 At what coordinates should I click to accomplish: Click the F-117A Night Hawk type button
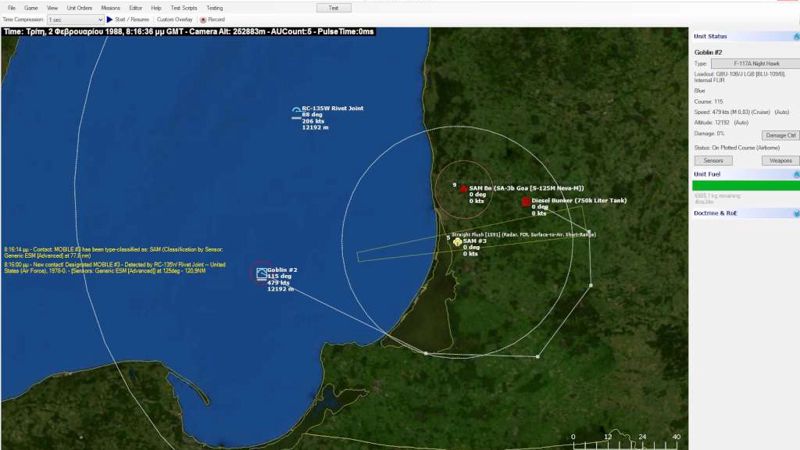click(x=756, y=64)
